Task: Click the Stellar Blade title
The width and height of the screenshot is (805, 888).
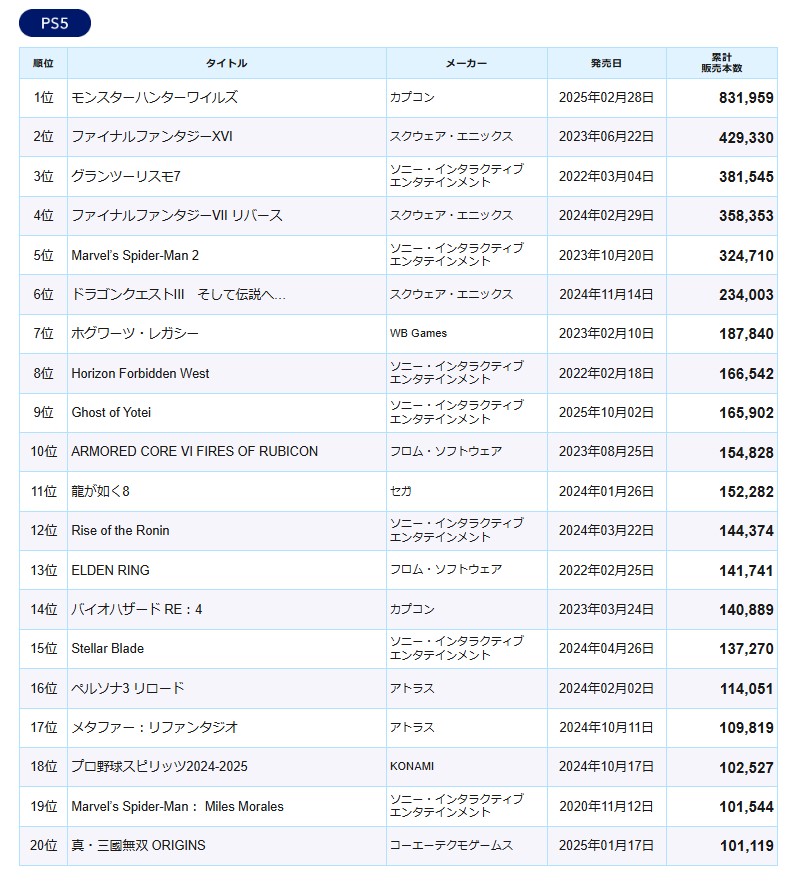Action: pos(107,648)
